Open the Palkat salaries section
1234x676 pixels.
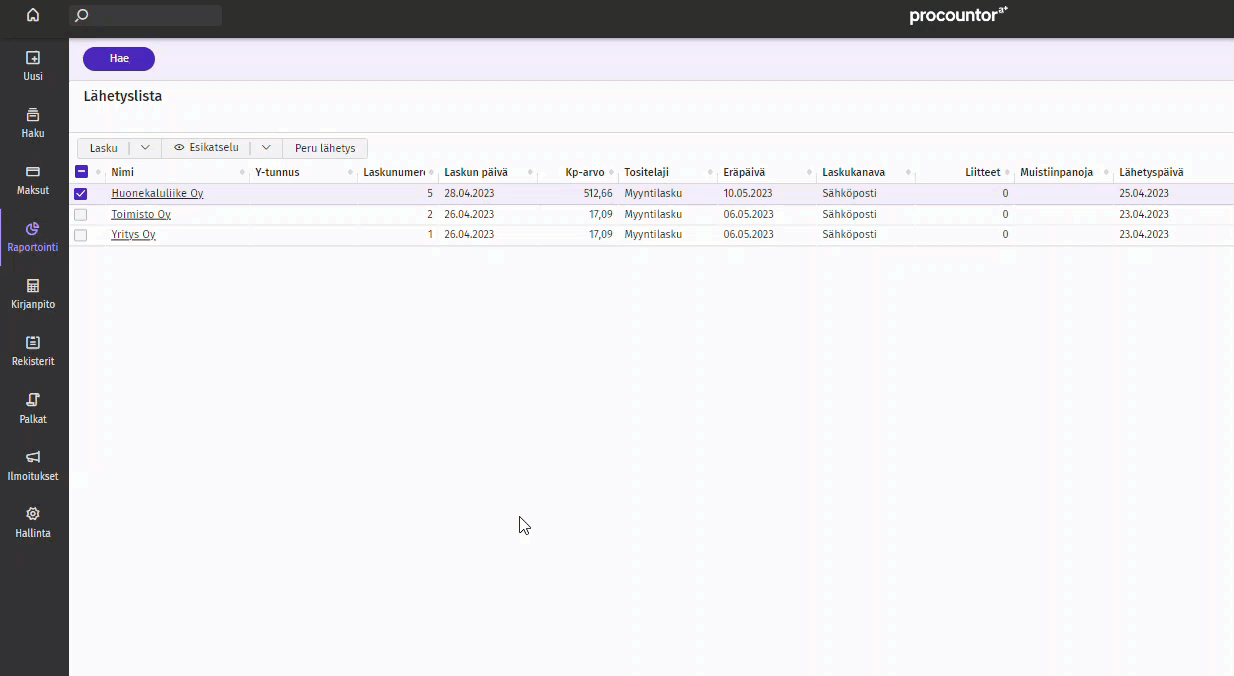coord(33,408)
